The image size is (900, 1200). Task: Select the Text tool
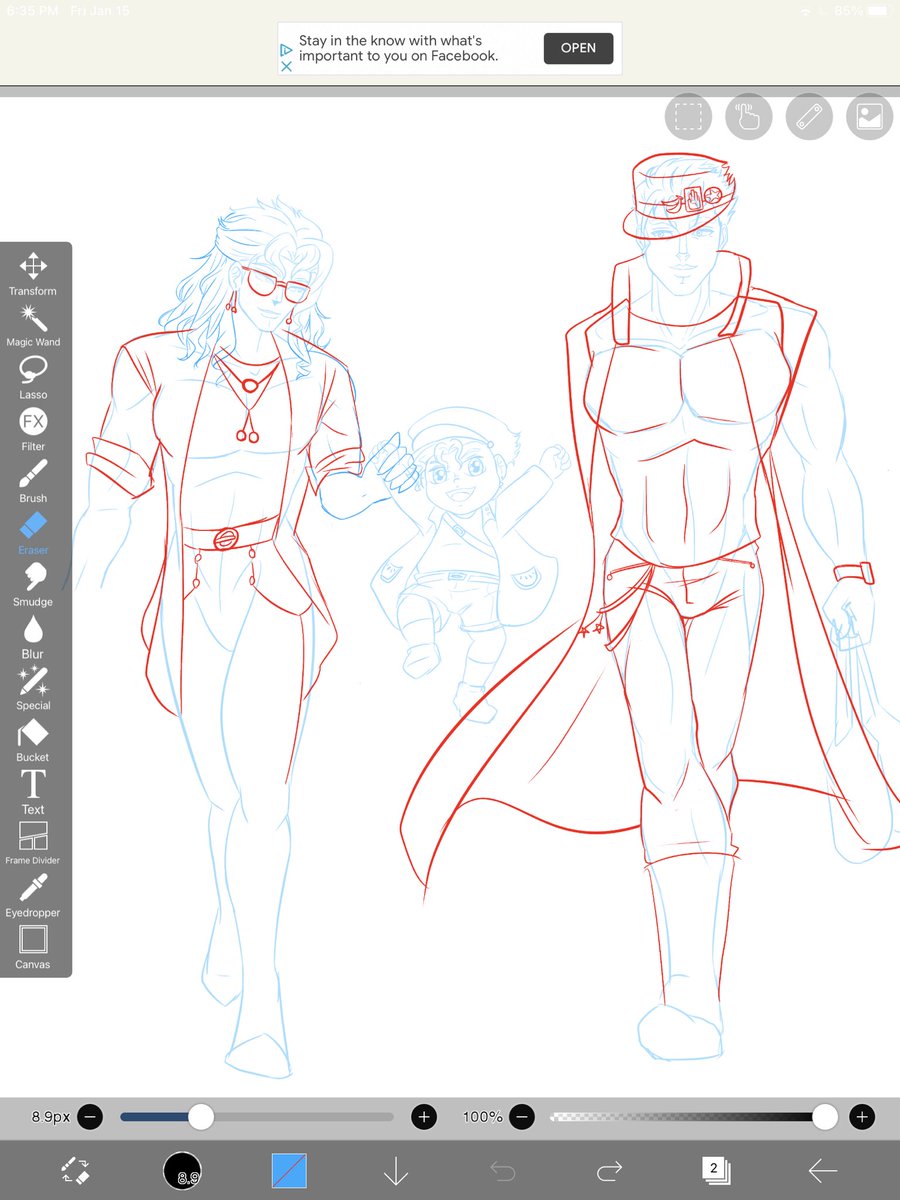pyautogui.click(x=33, y=792)
